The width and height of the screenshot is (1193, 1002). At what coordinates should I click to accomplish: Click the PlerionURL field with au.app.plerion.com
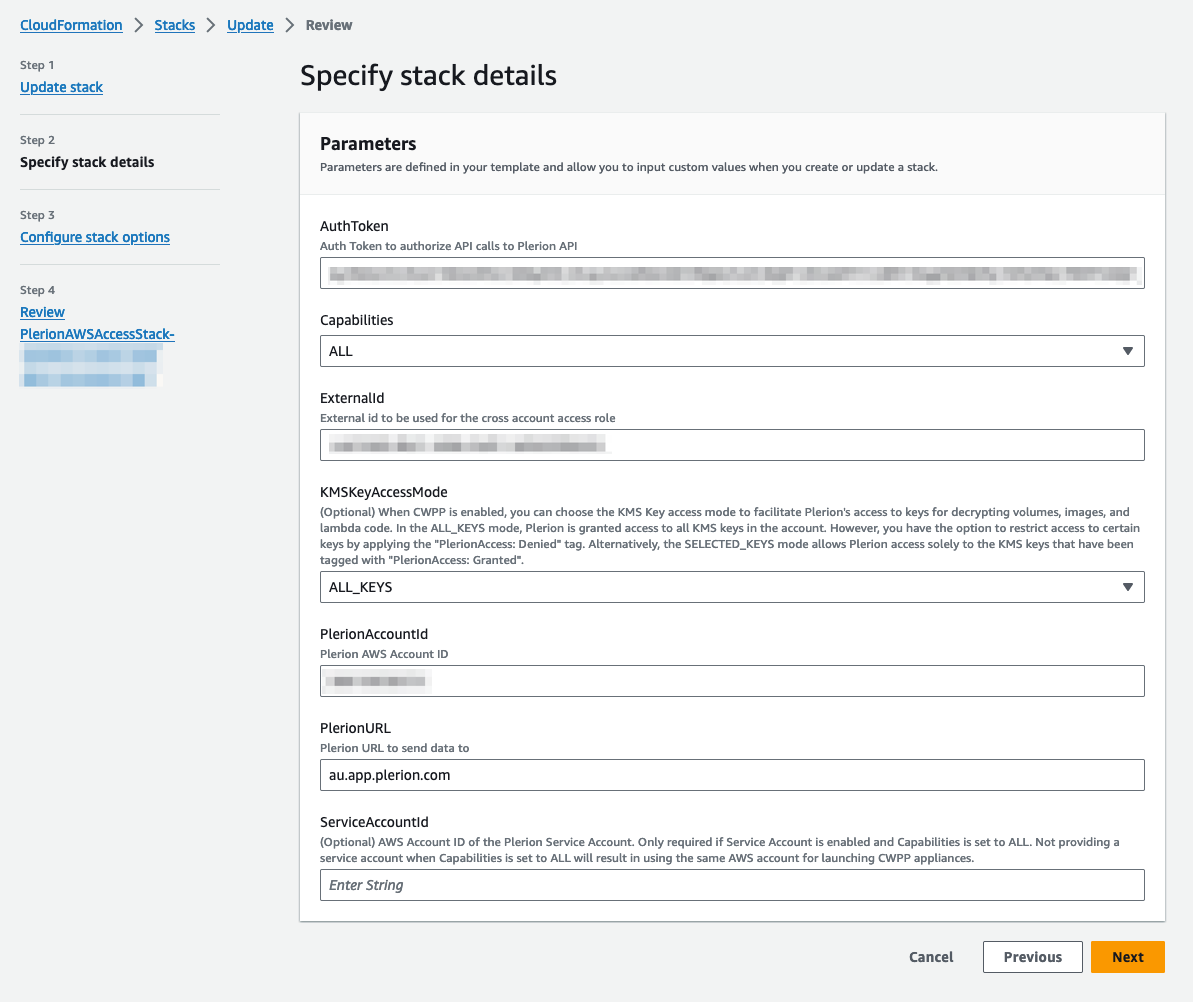pyautogui.click(x=732, y=775)
